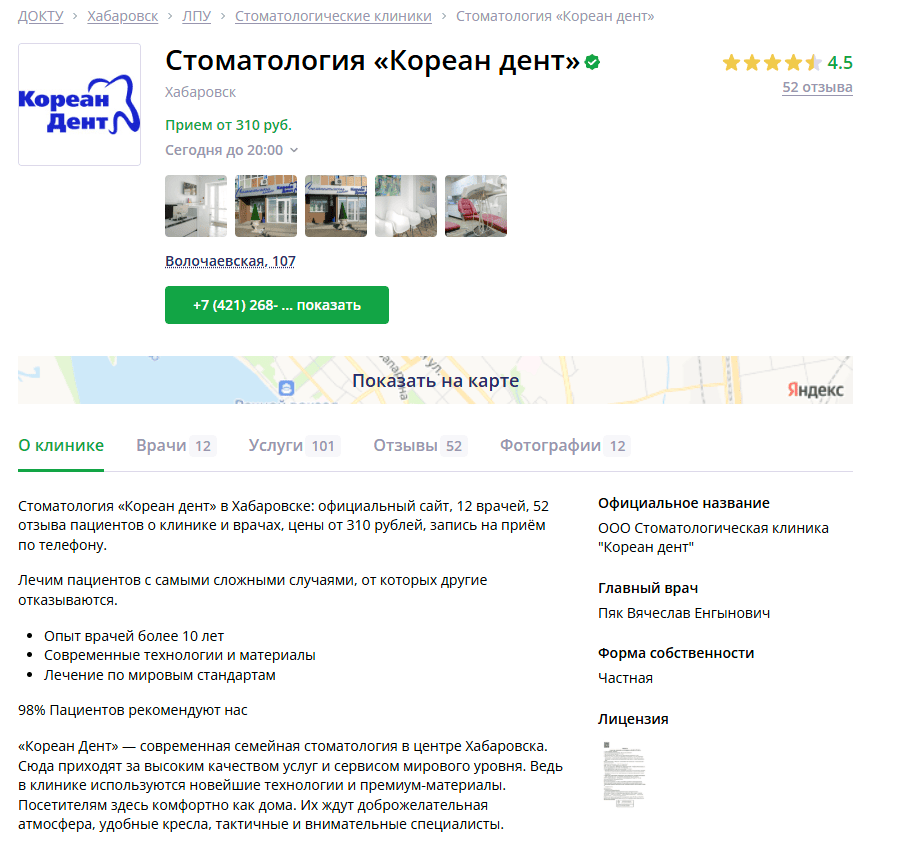Open the fourth photo with white chairs
The height and width of the screenshot is (842, 904).
pos(406,206)
